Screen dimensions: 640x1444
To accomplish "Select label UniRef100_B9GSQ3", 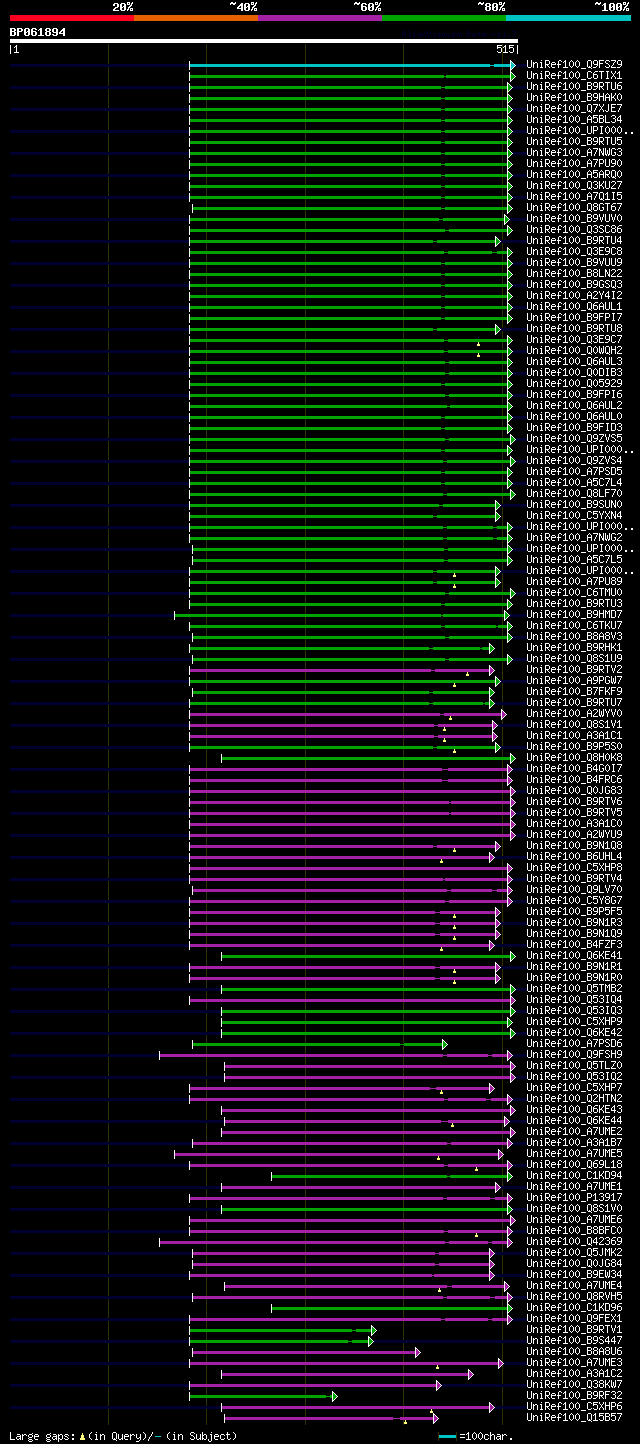I will coord(574,285).
